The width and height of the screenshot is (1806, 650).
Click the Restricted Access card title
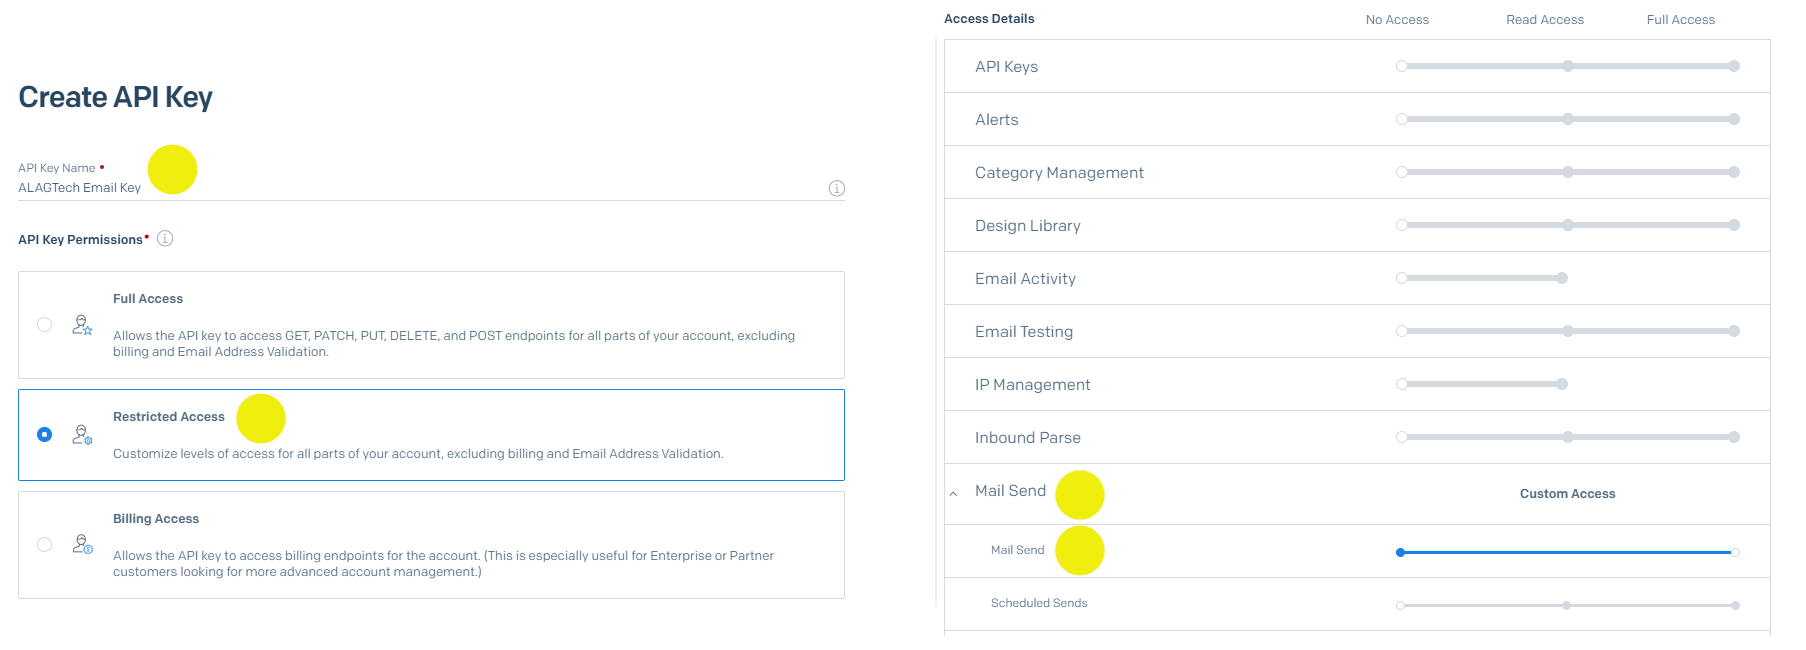click(x=169, y=417)
